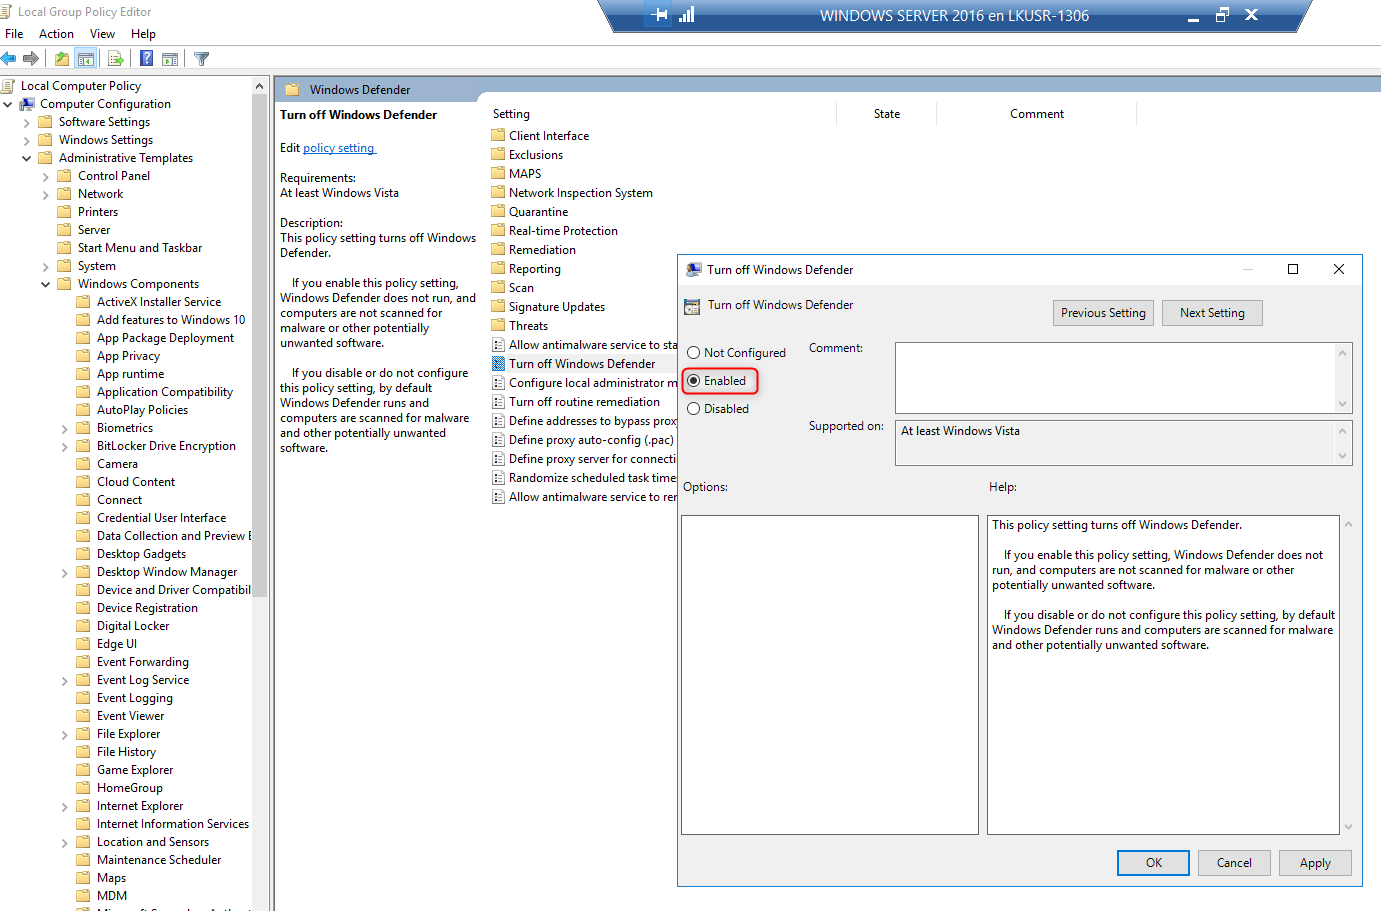Click the Next Setting button
Viewport: 1381px width, 911px height.
[1212, 313]
